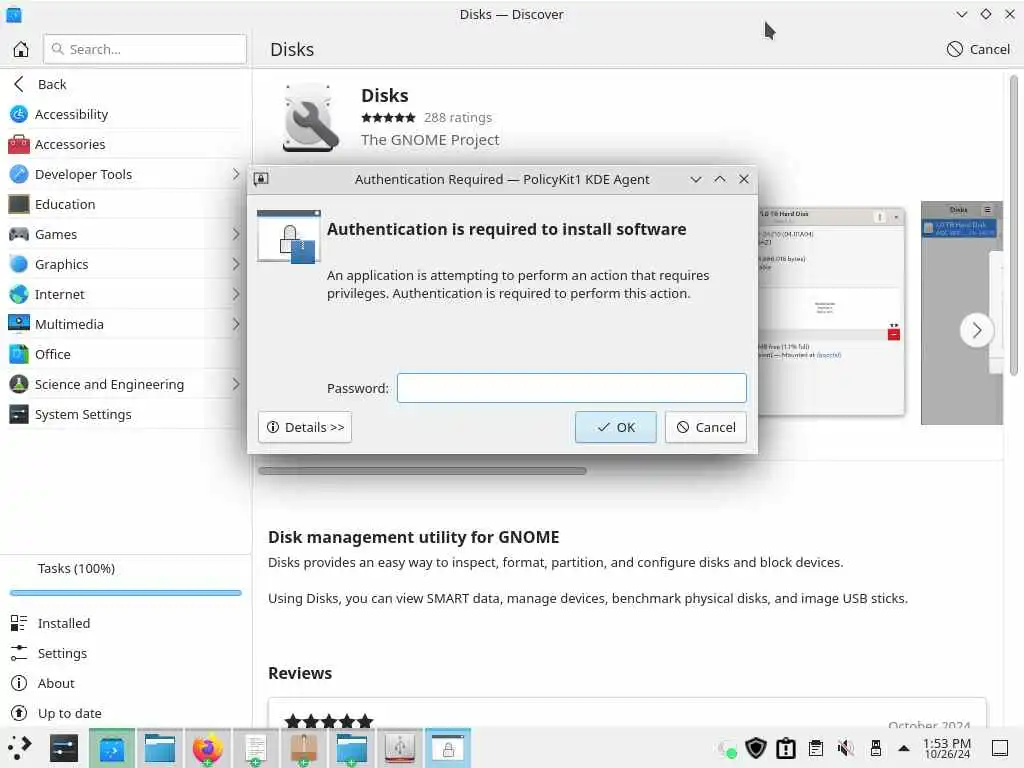Image resolution: width=1024 pixels, height=768 pixels.
Task: Click the horizontal screenshot scrollbar
Action: (423, 471)
